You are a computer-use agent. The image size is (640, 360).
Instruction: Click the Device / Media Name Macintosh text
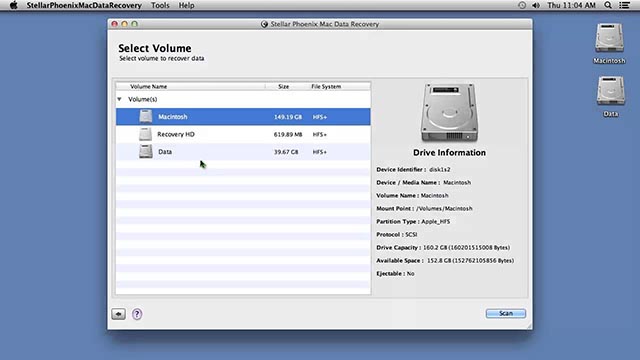pyautogui.click(x=423, y=182)
